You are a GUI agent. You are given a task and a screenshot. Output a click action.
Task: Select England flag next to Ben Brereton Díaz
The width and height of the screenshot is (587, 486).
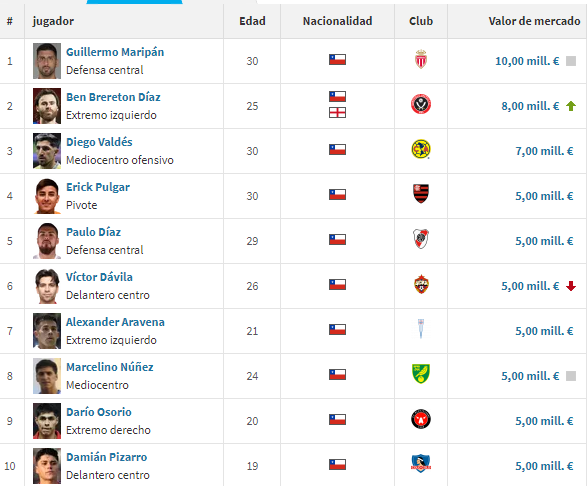pos(337,113)
